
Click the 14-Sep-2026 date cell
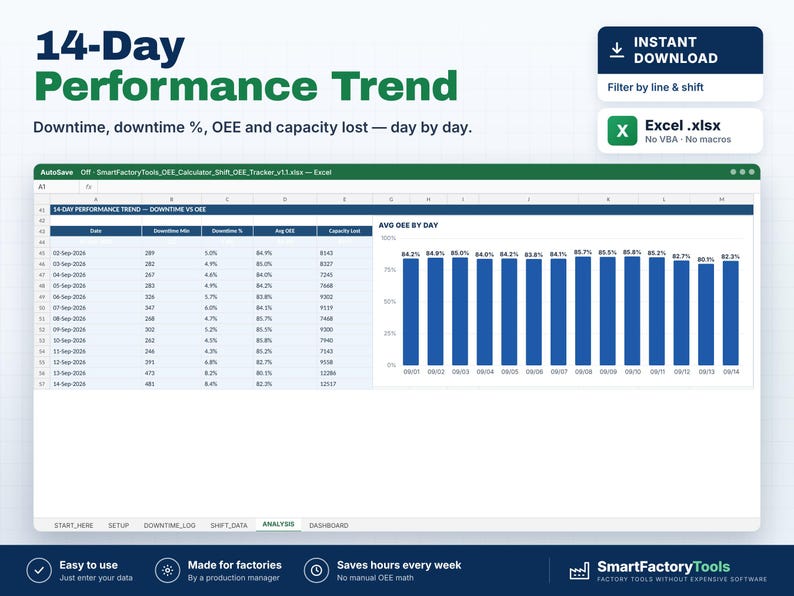coord(96,384)
